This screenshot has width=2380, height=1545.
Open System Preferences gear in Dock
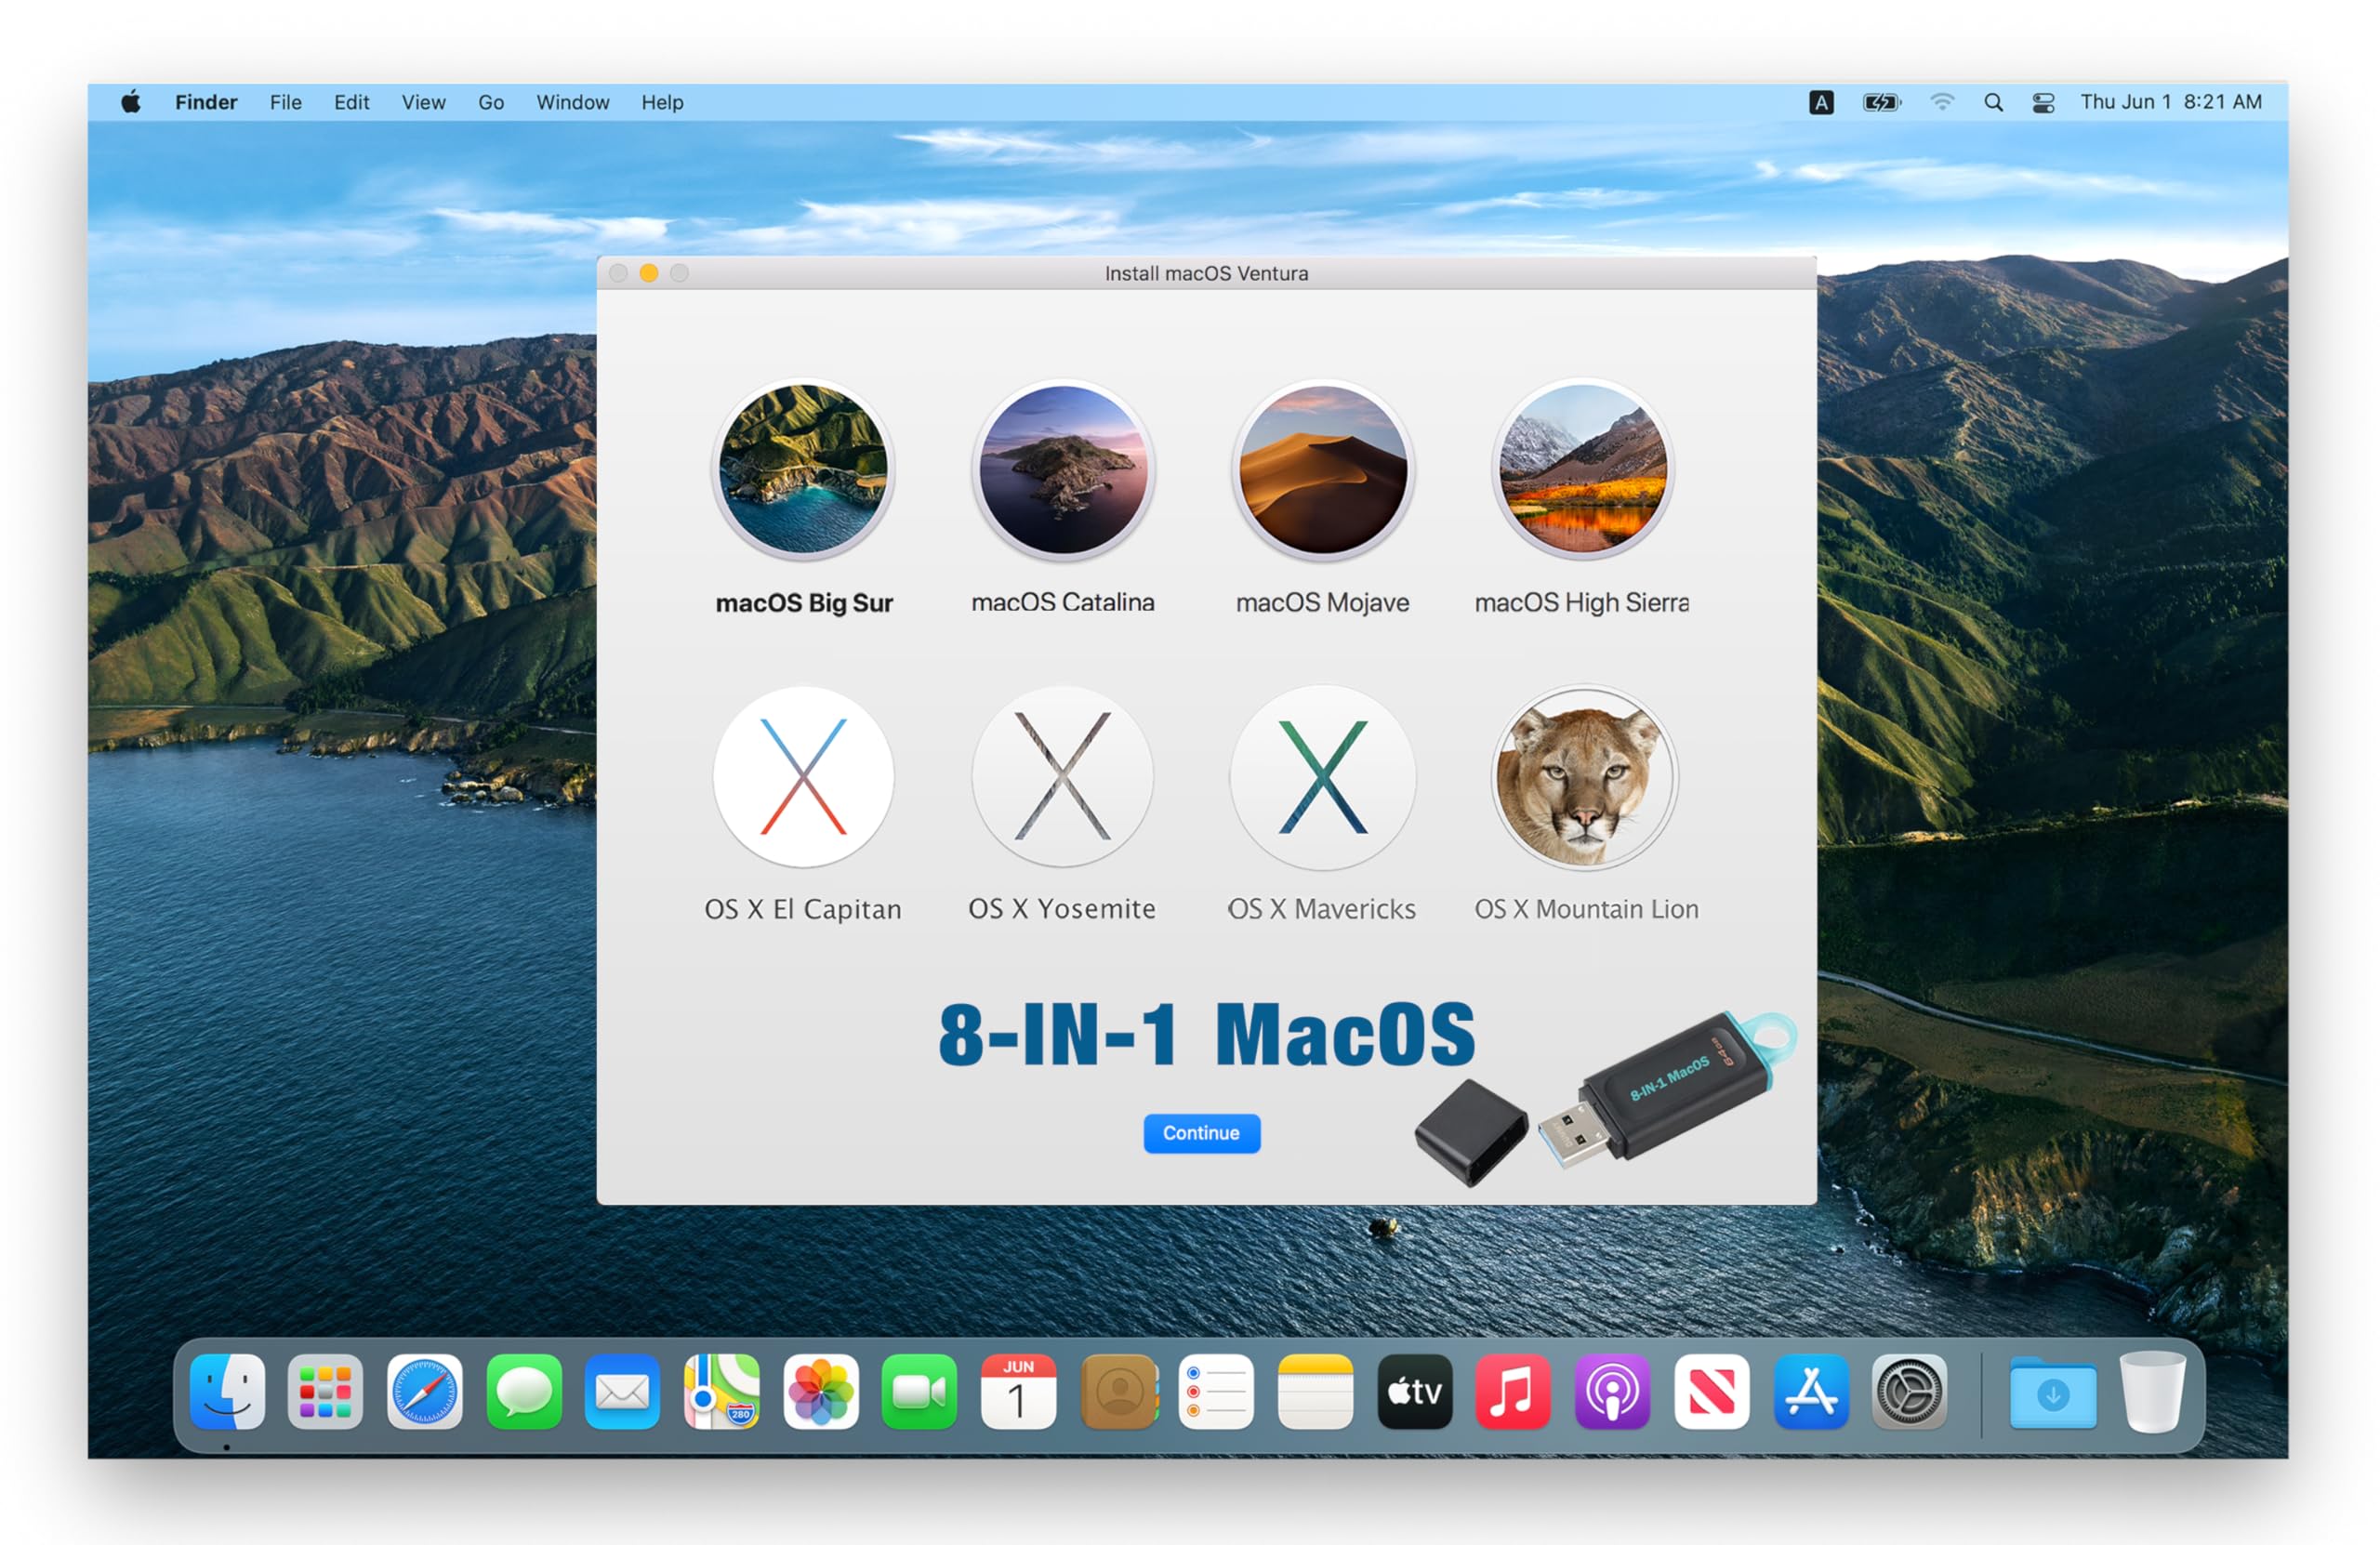(1909, 1392)
